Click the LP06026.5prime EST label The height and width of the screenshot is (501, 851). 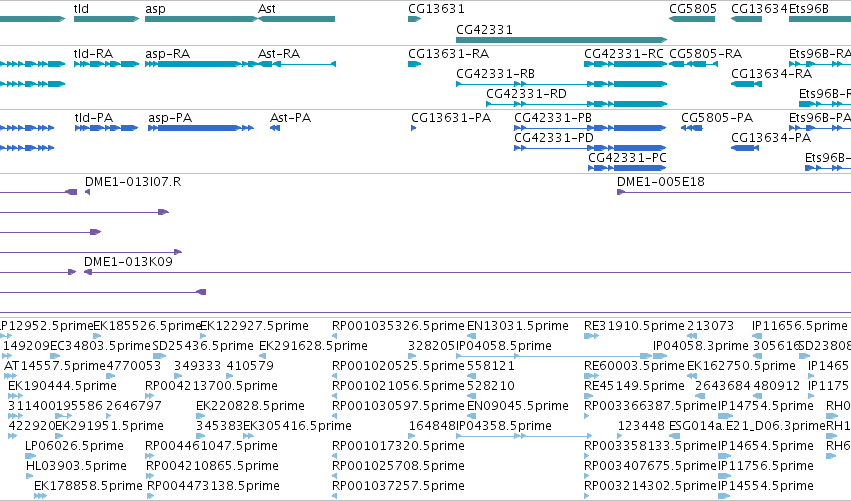pos(74,446)
